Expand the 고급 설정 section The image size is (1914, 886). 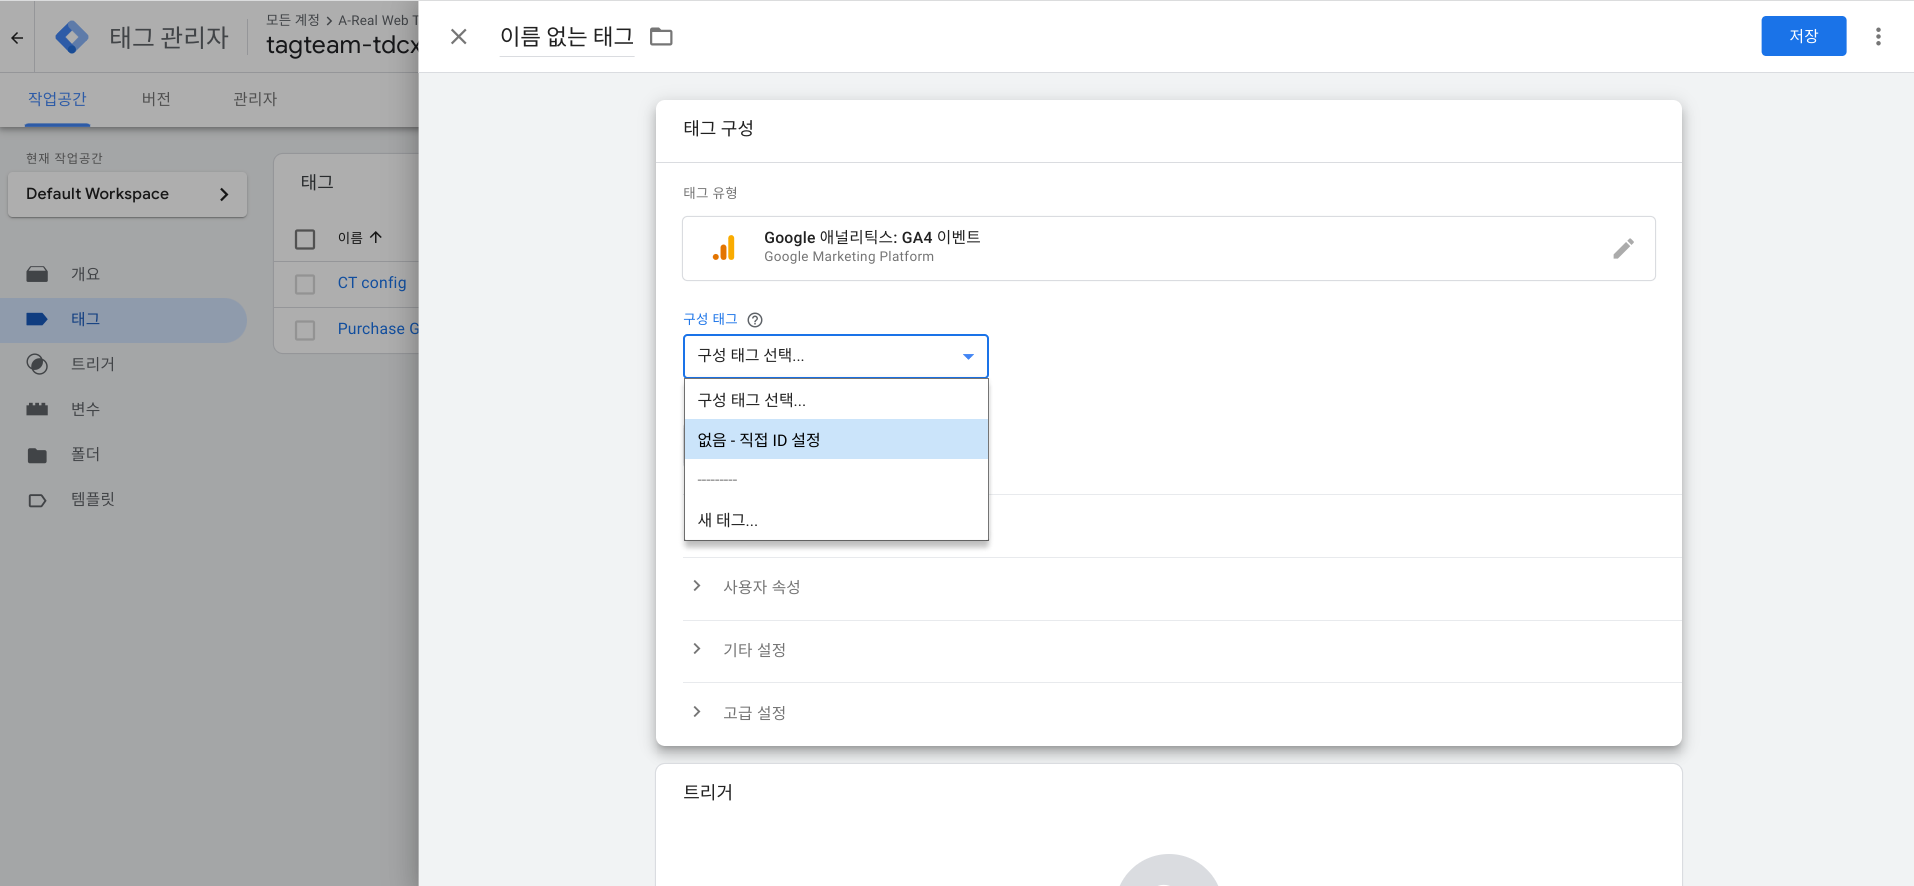[x=697, y=712]
